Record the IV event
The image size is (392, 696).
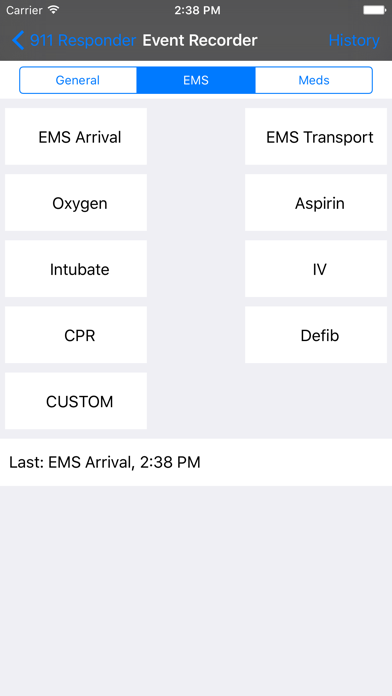coord(316,269)
